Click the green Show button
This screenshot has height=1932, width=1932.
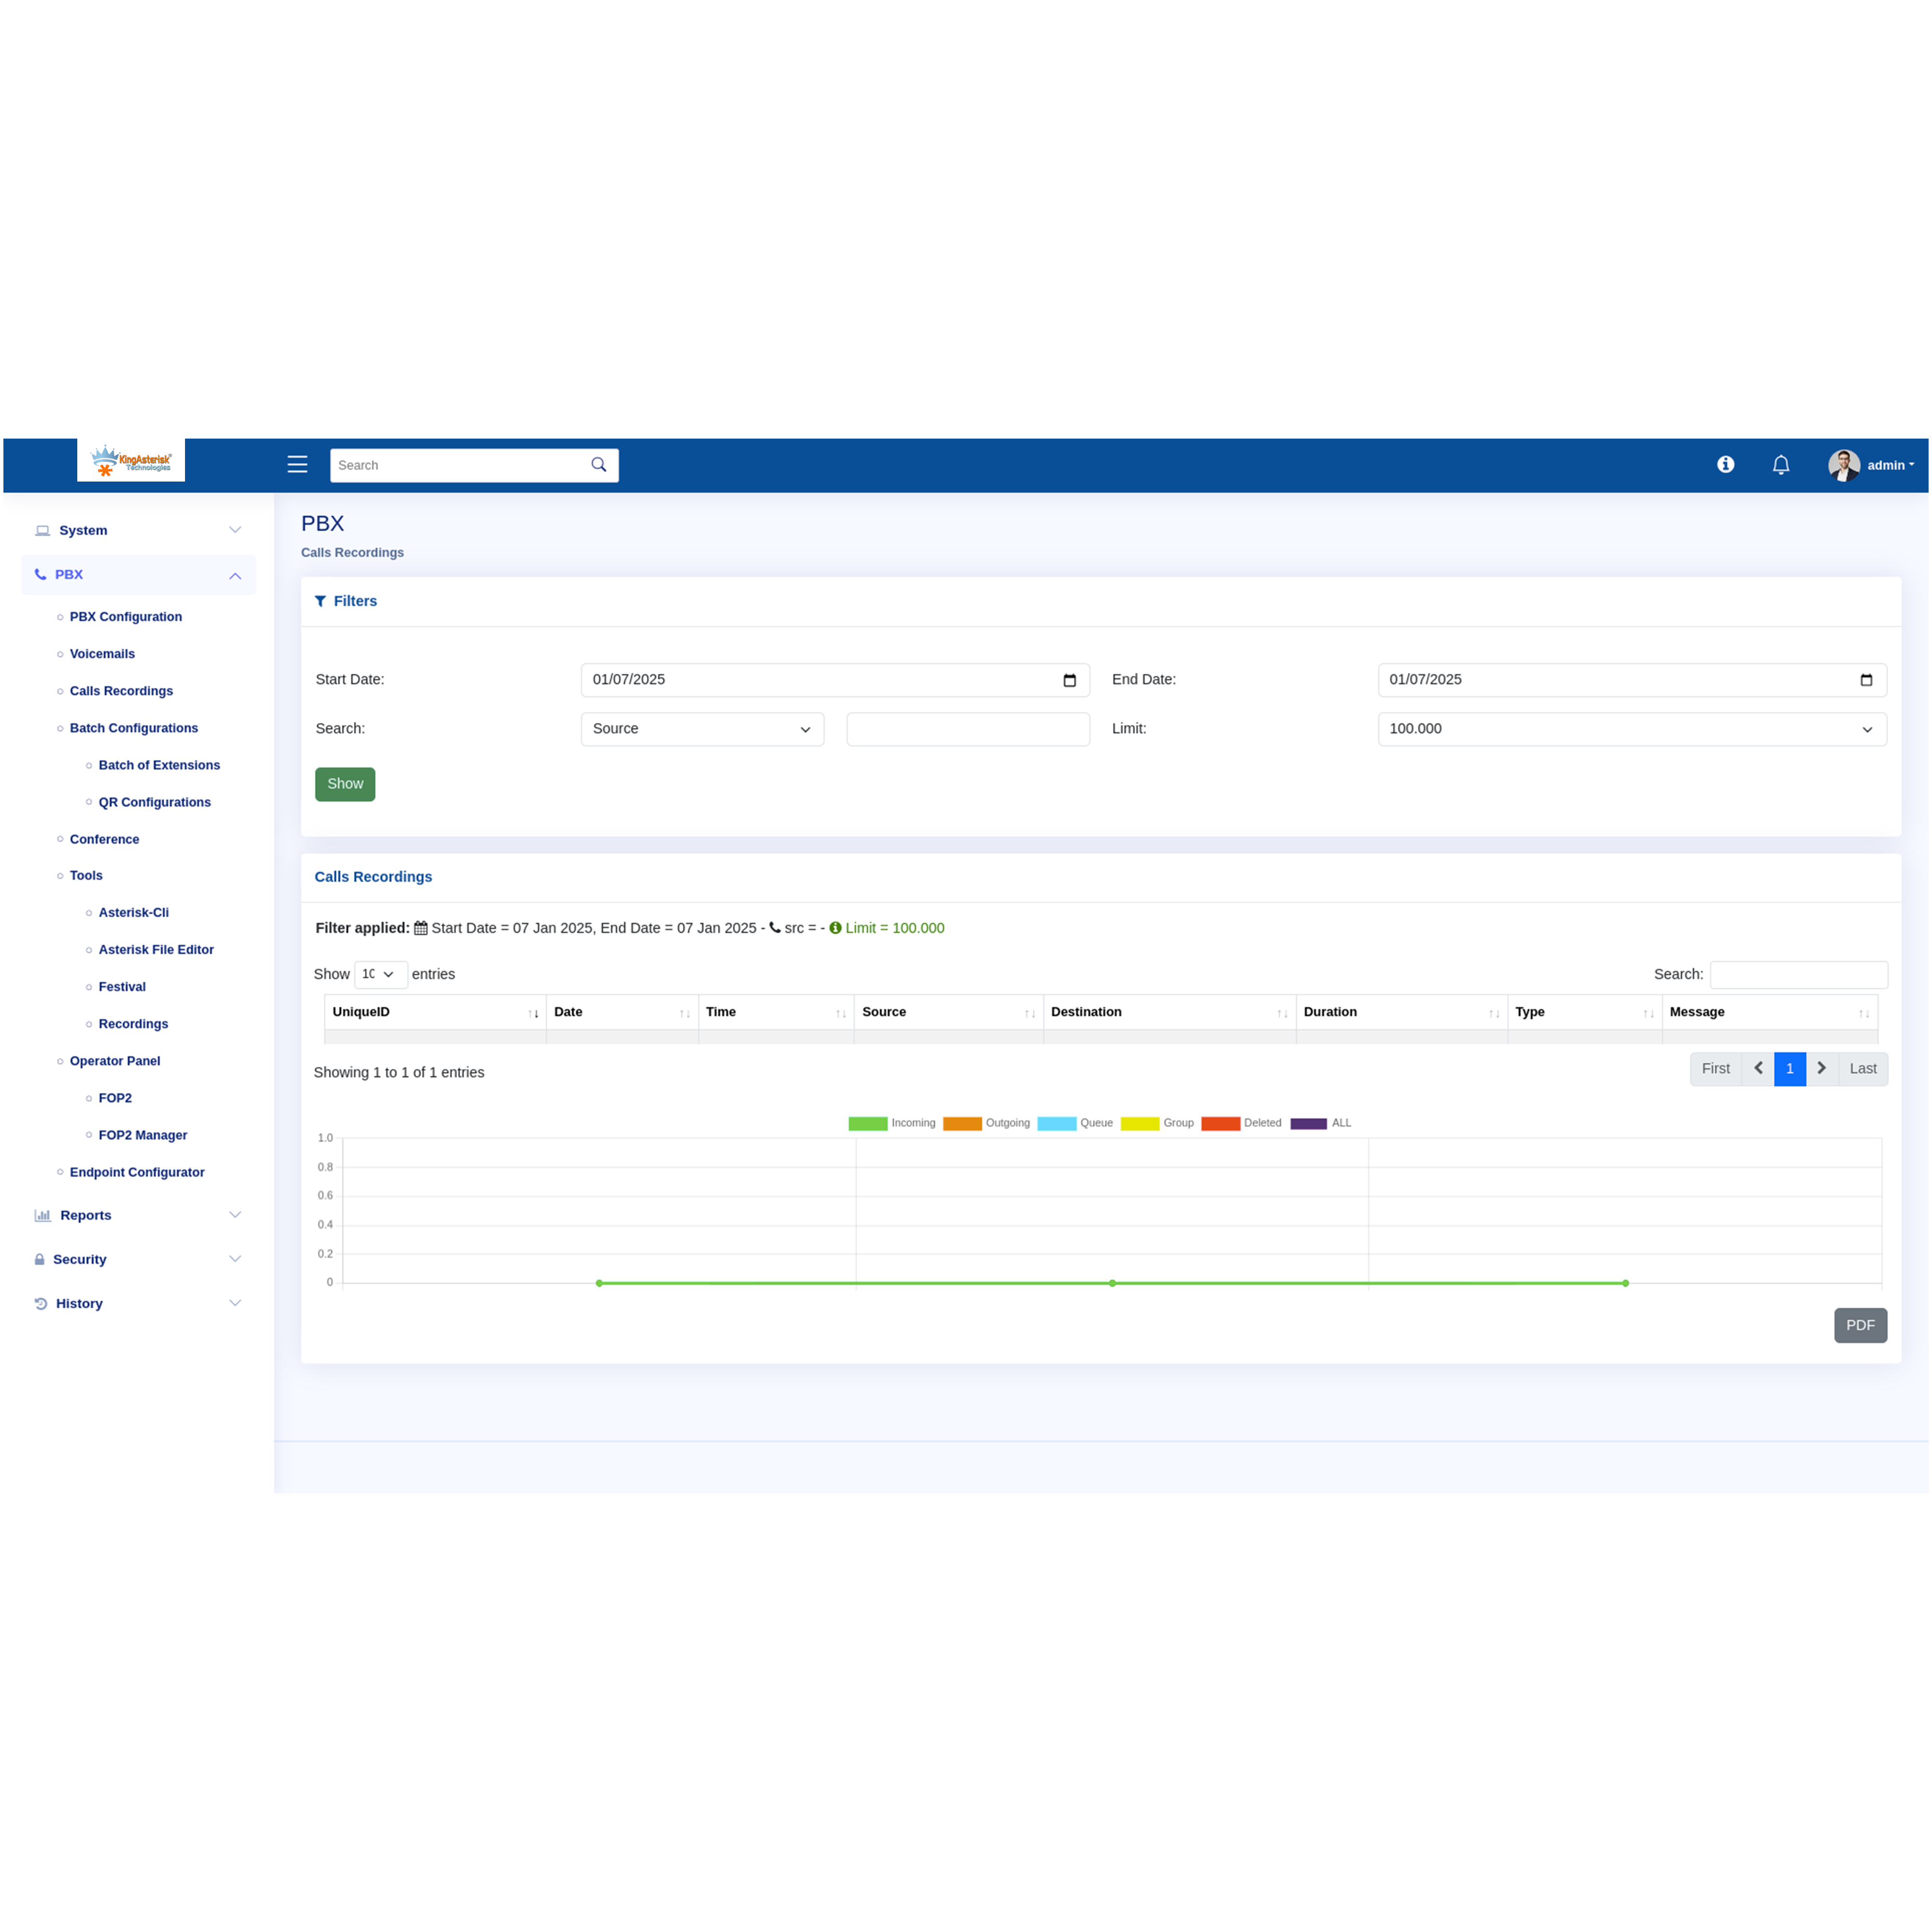pyautogui.click(x=345, y=784)
